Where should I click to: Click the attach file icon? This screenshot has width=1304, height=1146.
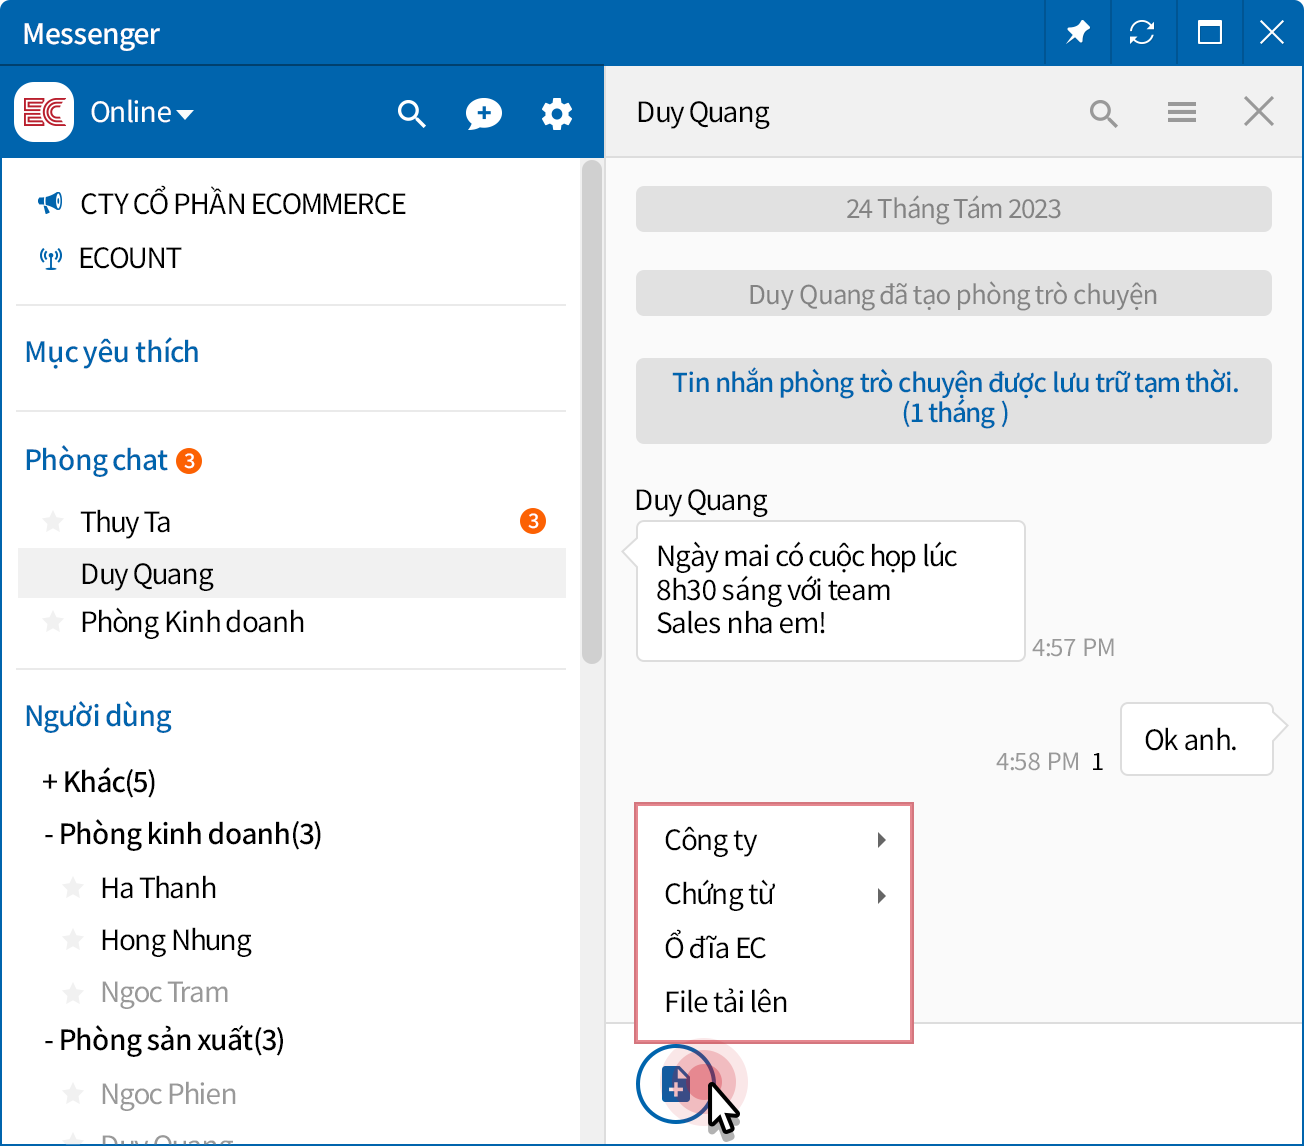click(676, 1083)
